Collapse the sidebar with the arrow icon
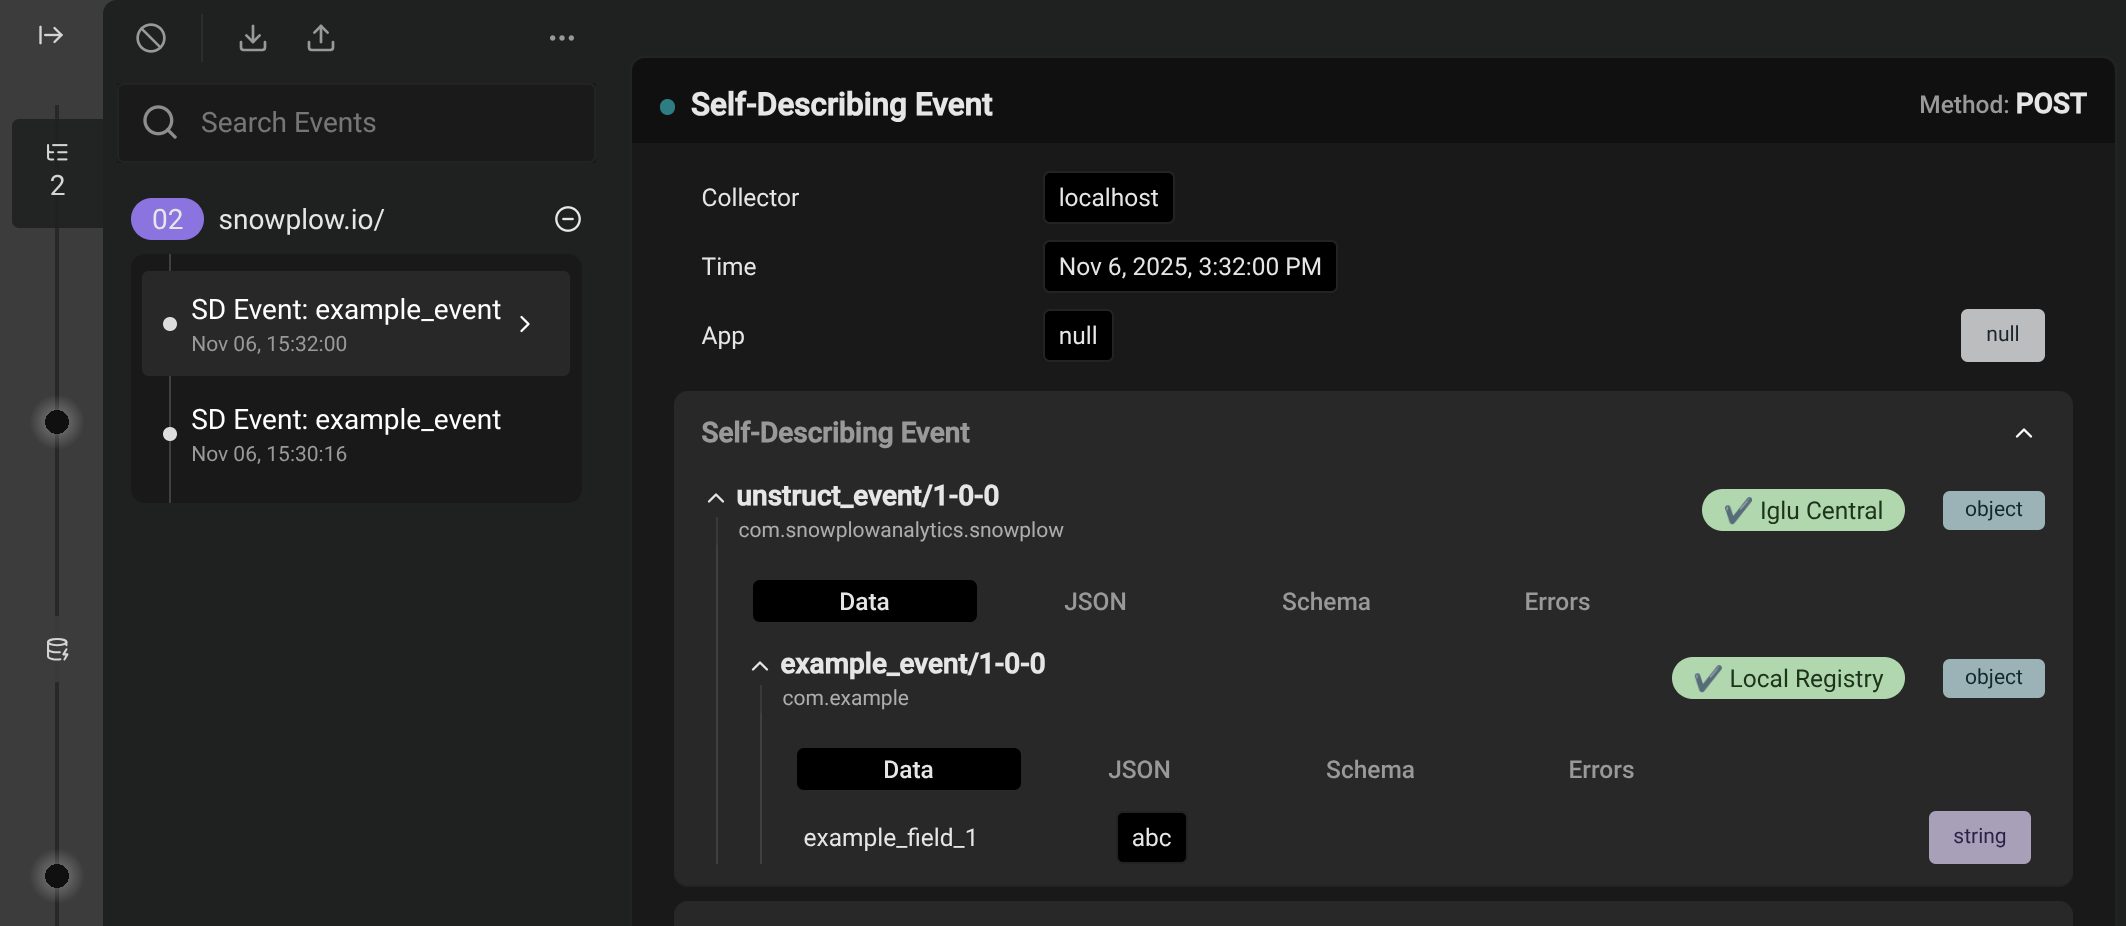Image resolution: width=2126 pixels, height=926 pixels. pyautogui.click(x=49, y=35)
